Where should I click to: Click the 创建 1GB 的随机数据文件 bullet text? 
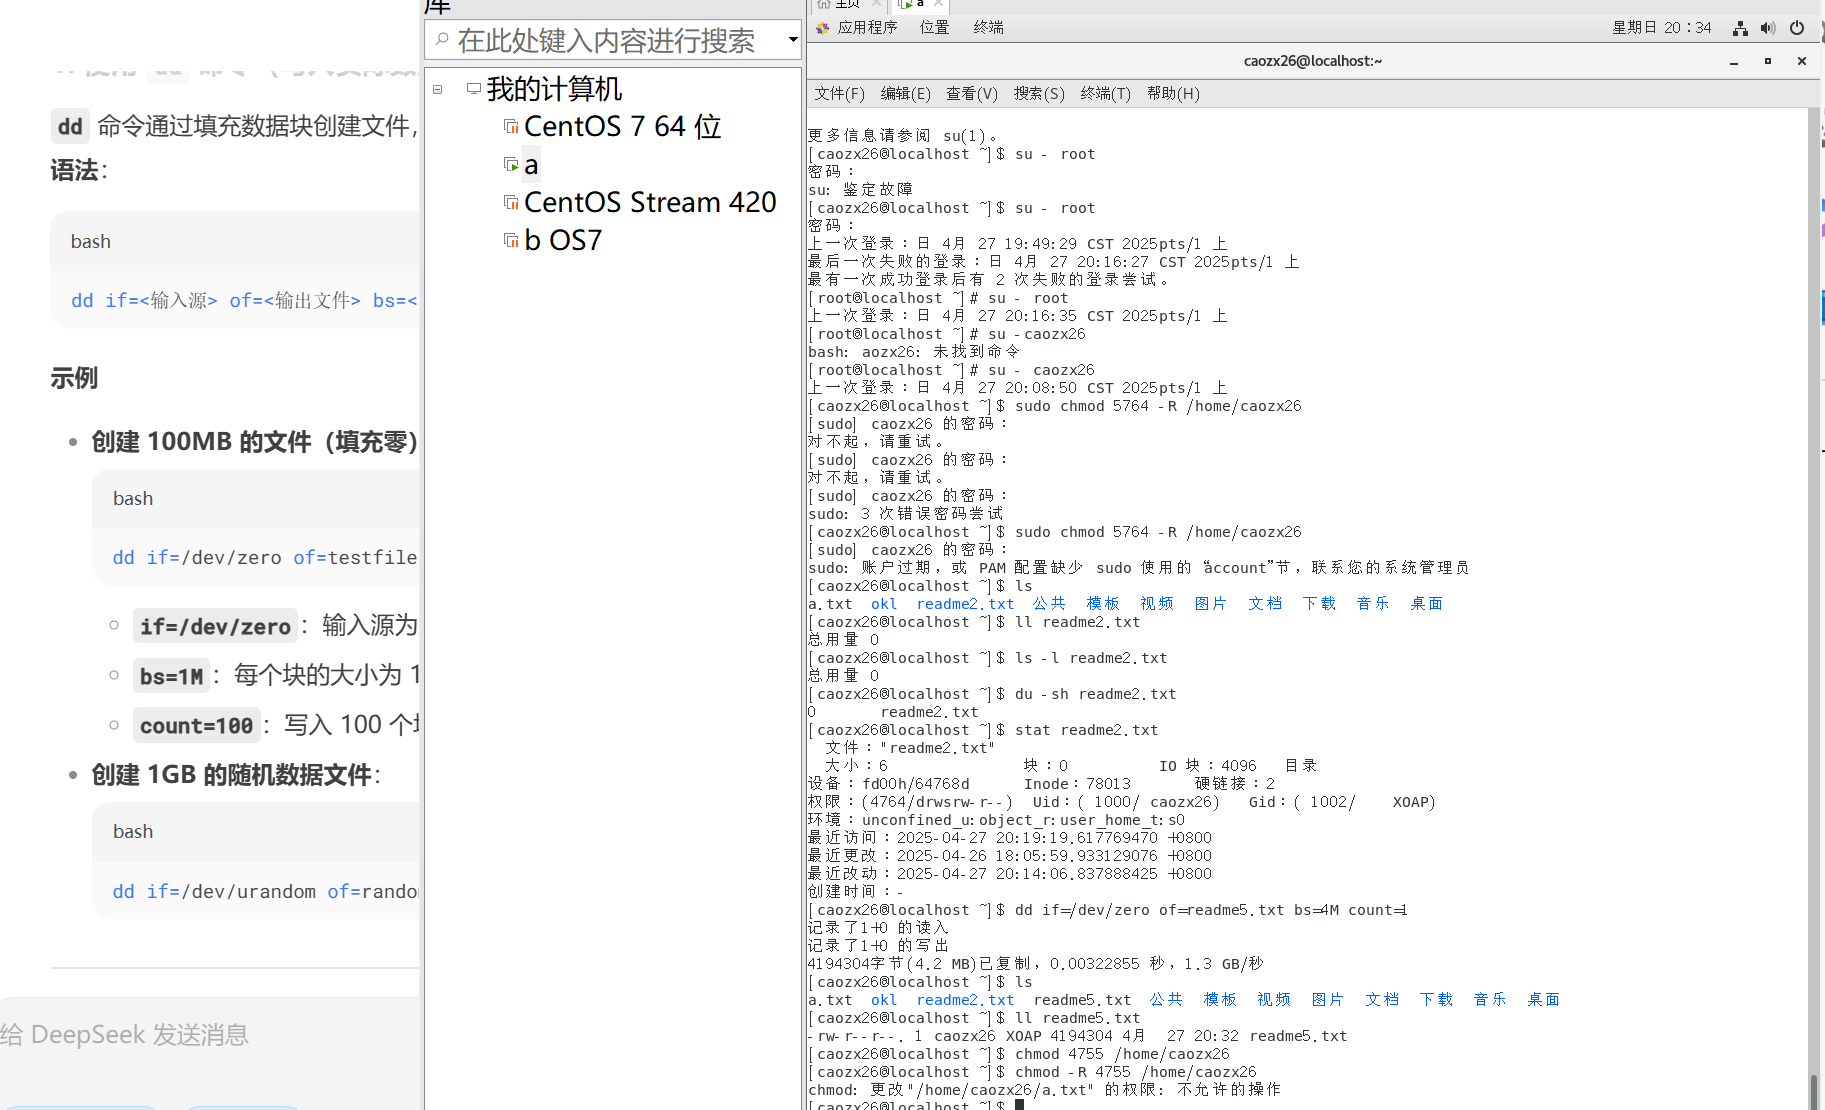235,775
